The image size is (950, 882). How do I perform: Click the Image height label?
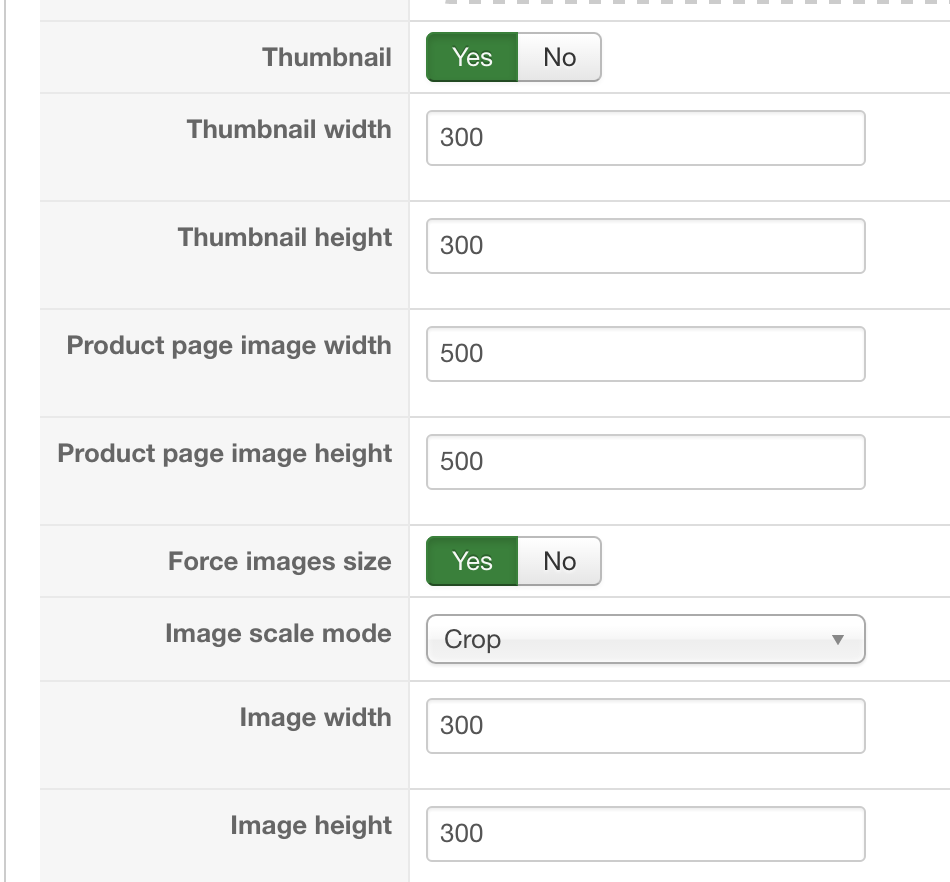(x=311, y=826)
